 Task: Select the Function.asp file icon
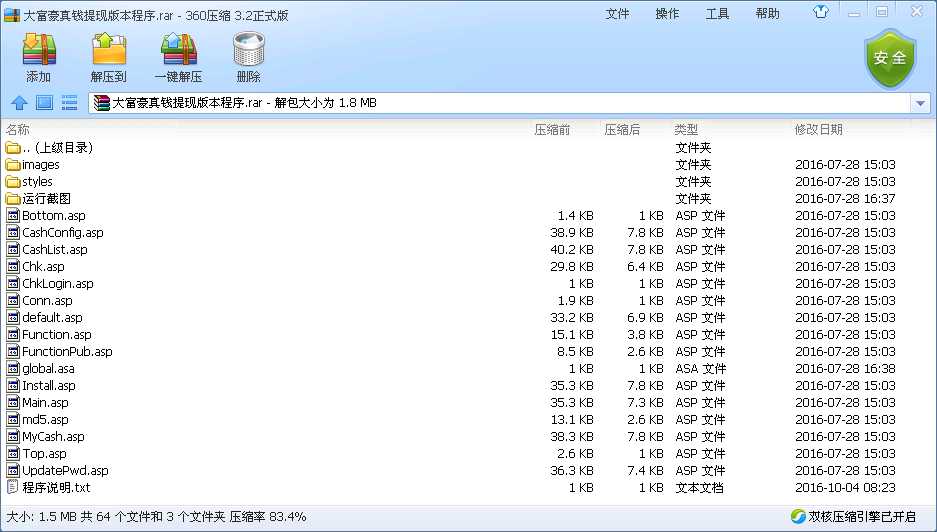coord(13,335)
